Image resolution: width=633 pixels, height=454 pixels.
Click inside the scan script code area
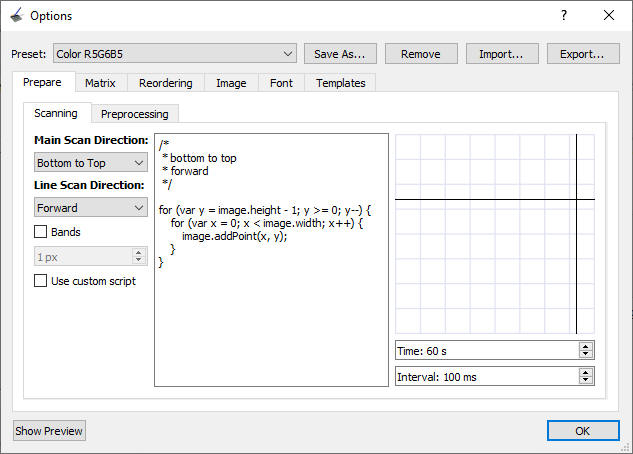[x=270, y=320]
